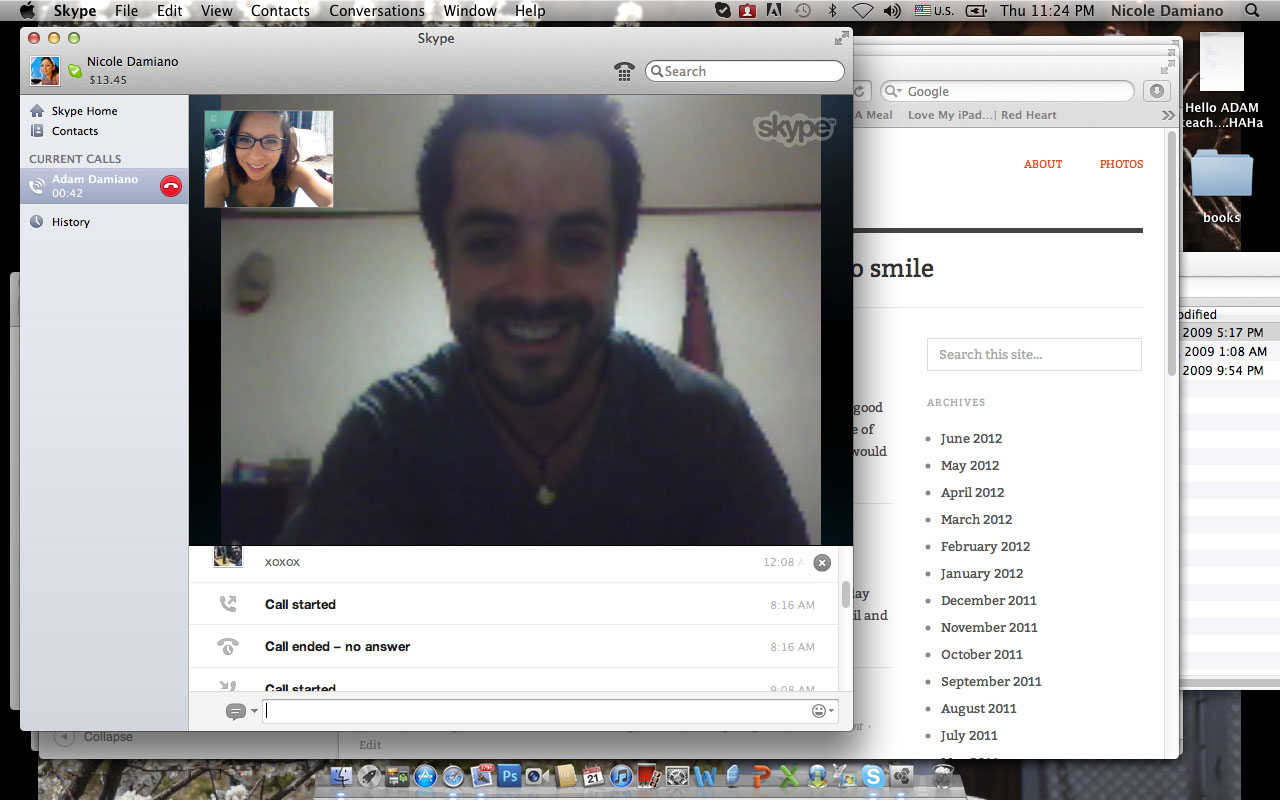Go to Contacts in the sidebar
1280x800 pixels.
(75, 131)
